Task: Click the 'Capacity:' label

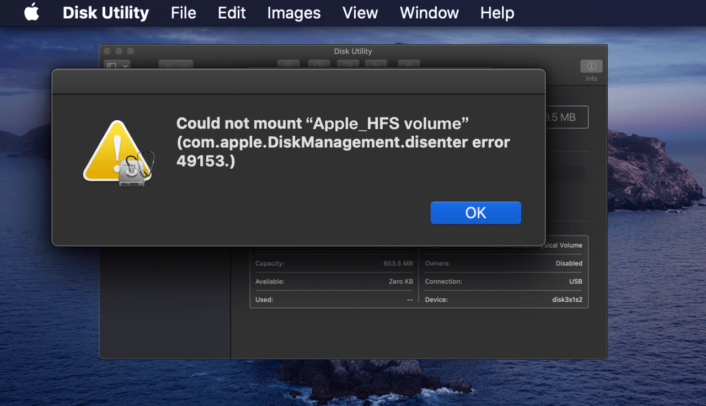Action: 270,263
